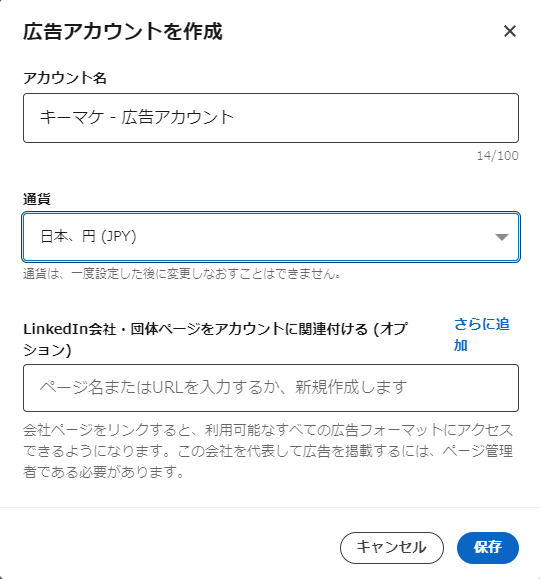Focus the ページ名またはURL input field
Screen dimensions: 540x579
pyautogui.click(x=271, y=388)
